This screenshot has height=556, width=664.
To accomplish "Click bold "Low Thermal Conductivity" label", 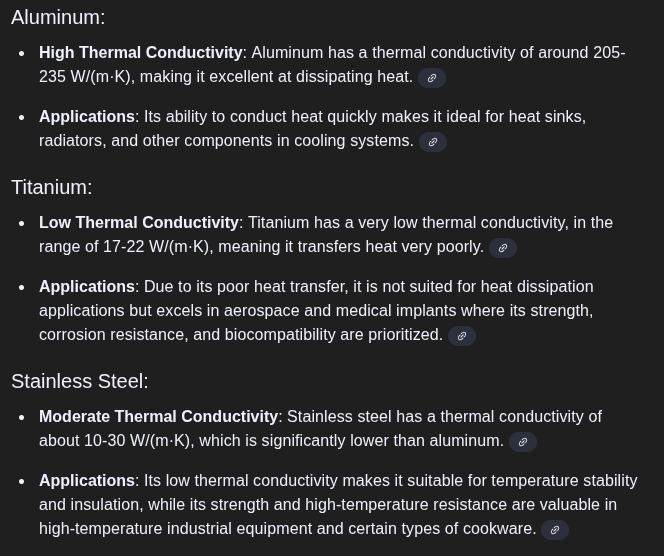I will 139,222.
